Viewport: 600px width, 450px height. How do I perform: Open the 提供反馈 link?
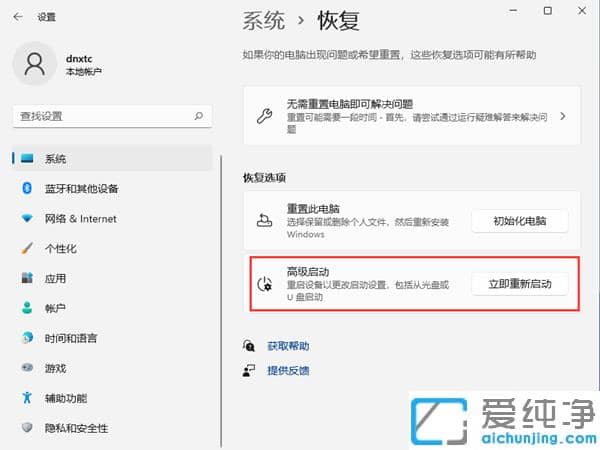(288, 370)
